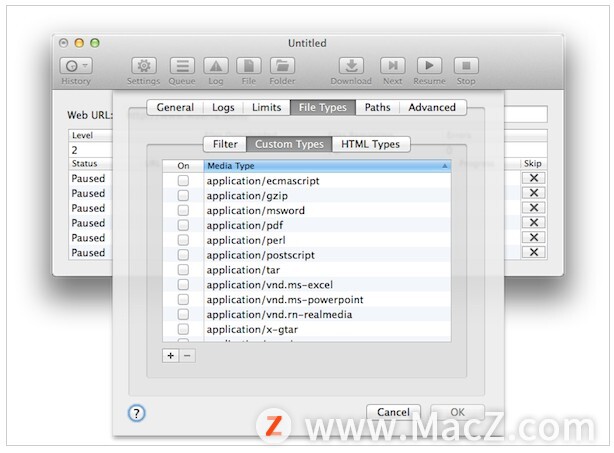The image size is (614, 453).
Task: Open Settings from the toolbar gear
Action: click(144, 66)
